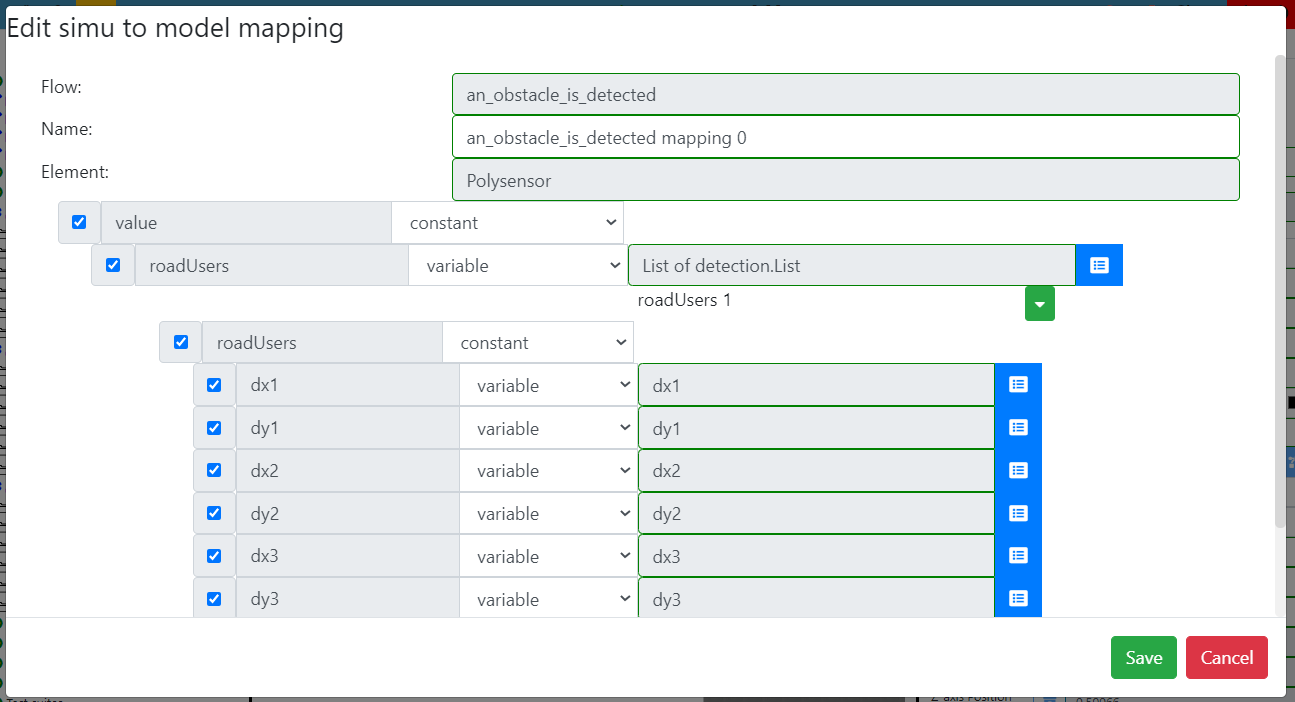Select the dy2 parameter name box
Viewport: 1295px width, 702px height.
pos(348,513)
